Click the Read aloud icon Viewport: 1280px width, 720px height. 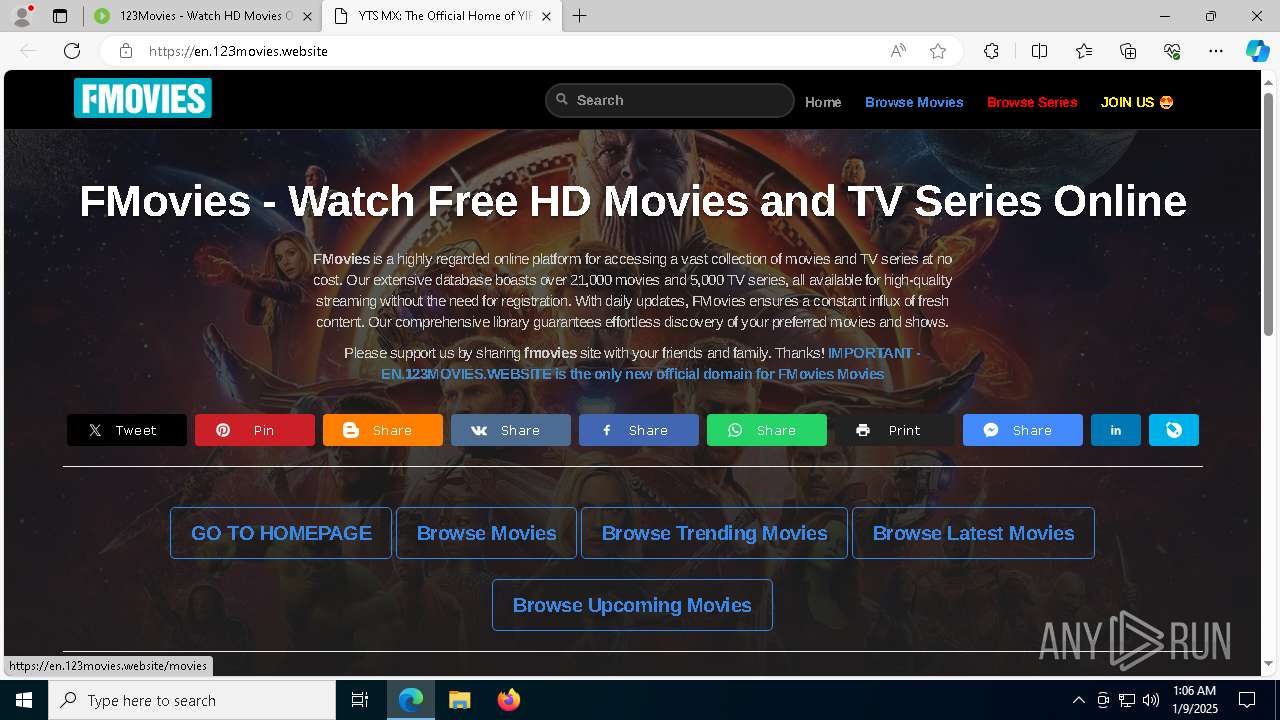point(898,51)
